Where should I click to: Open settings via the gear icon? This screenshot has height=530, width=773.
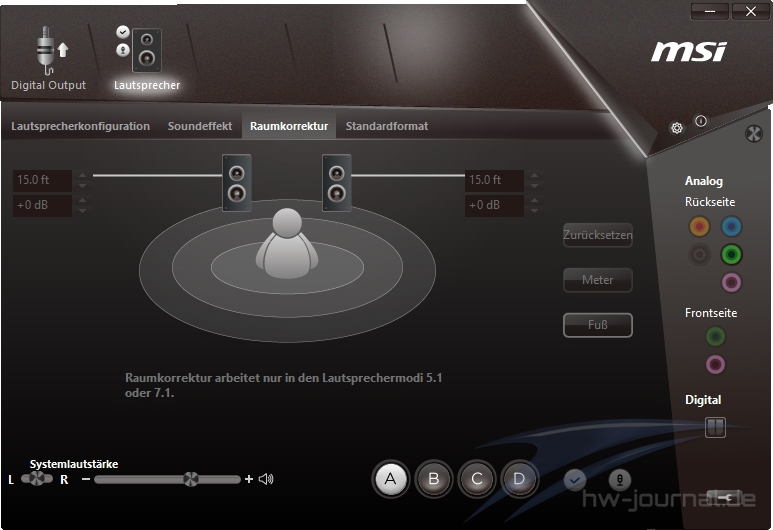677,128
